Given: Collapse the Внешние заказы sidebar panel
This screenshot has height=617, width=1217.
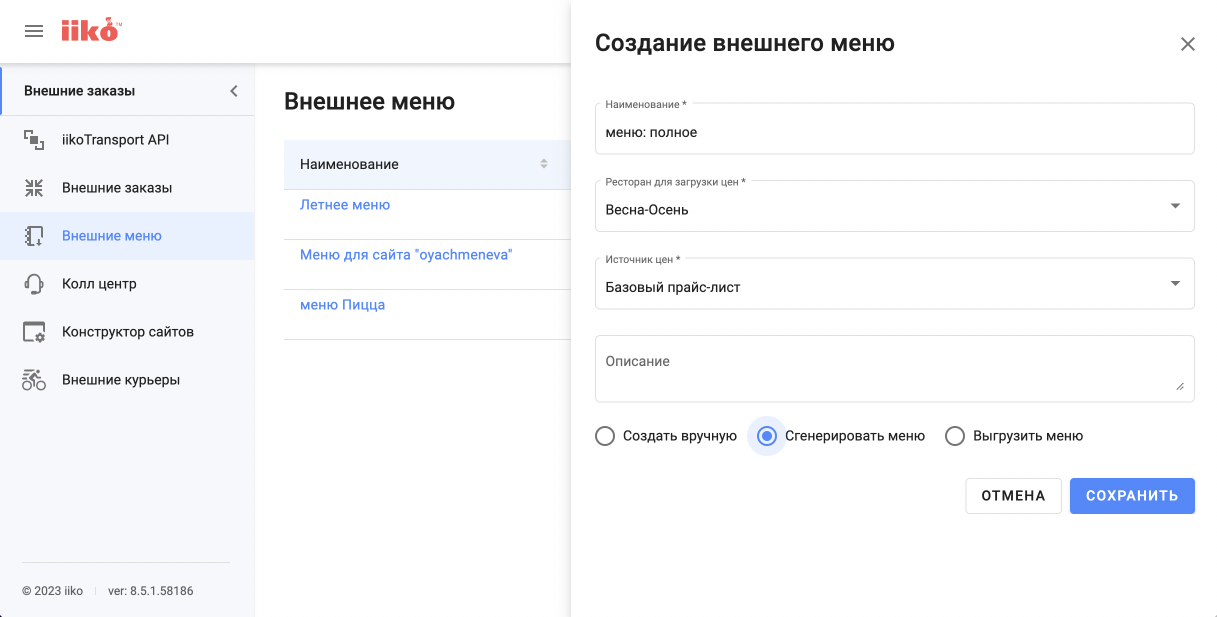Looking at the screenshot, I should point(233,89).
